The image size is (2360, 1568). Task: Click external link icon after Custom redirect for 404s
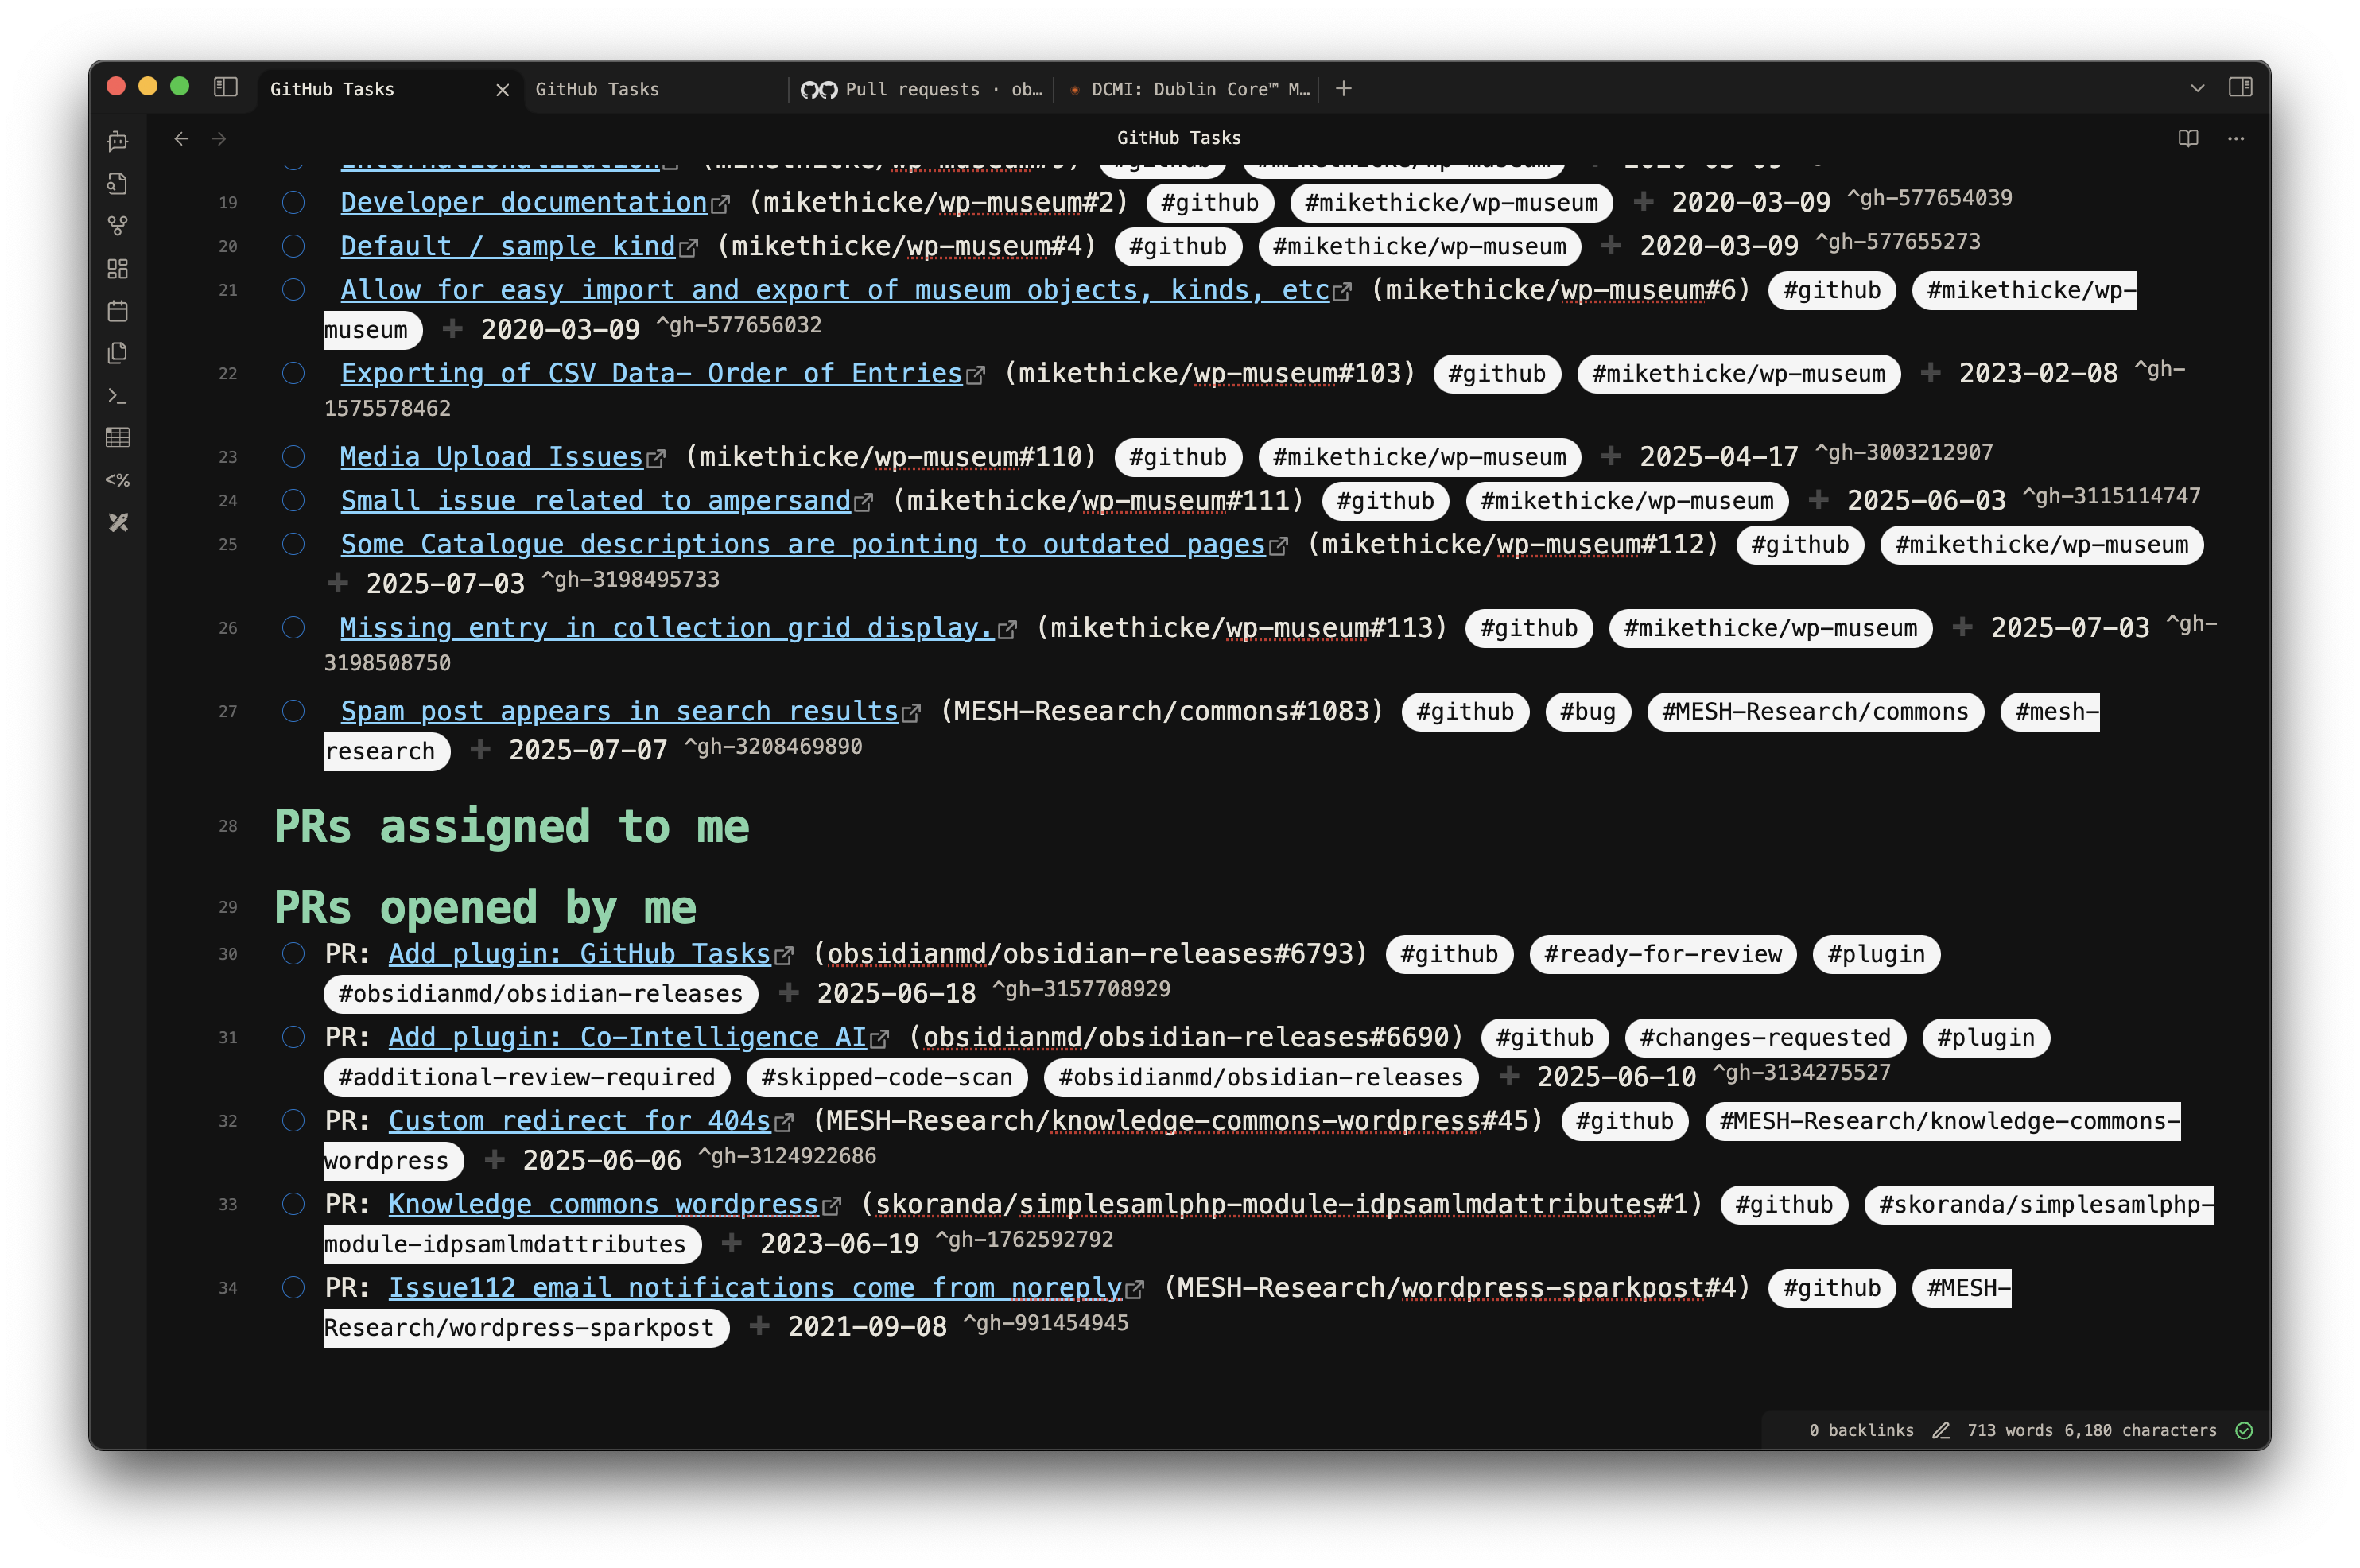coord(784,1123)
